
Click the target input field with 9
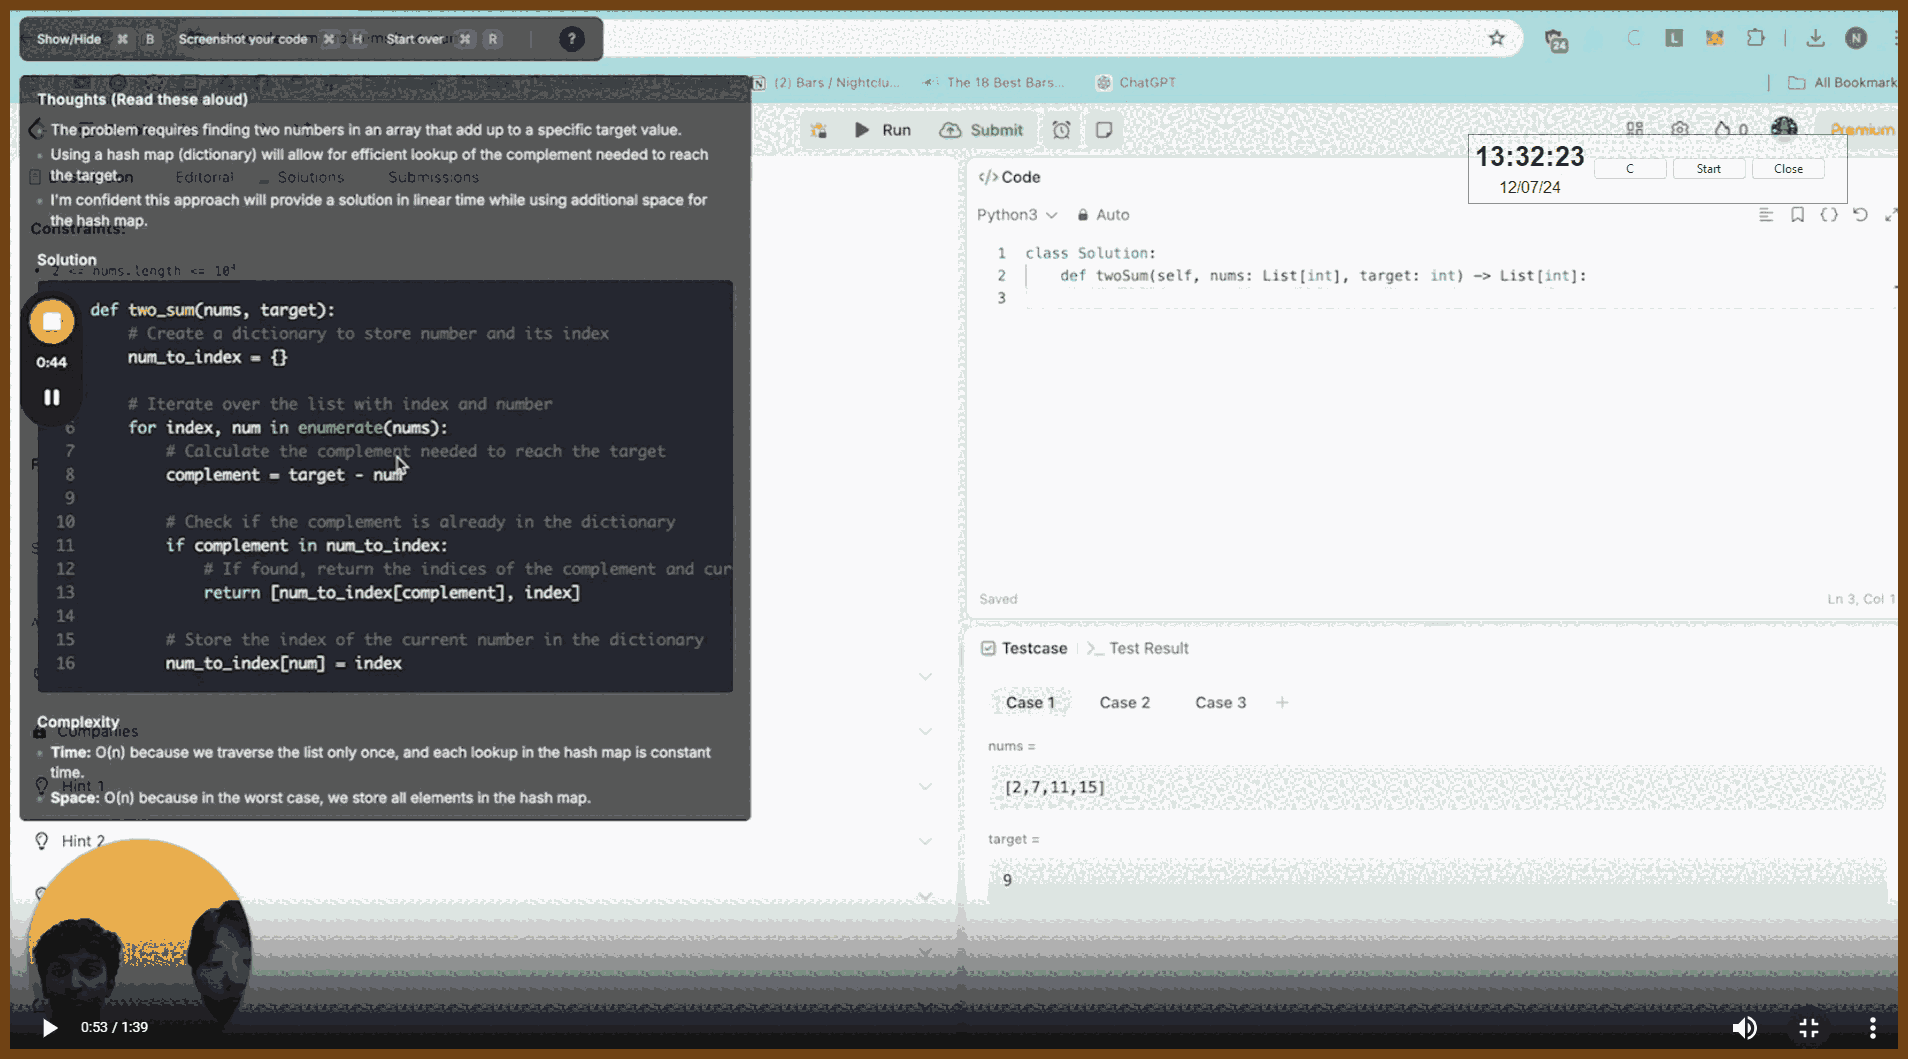click(1437, 880)
